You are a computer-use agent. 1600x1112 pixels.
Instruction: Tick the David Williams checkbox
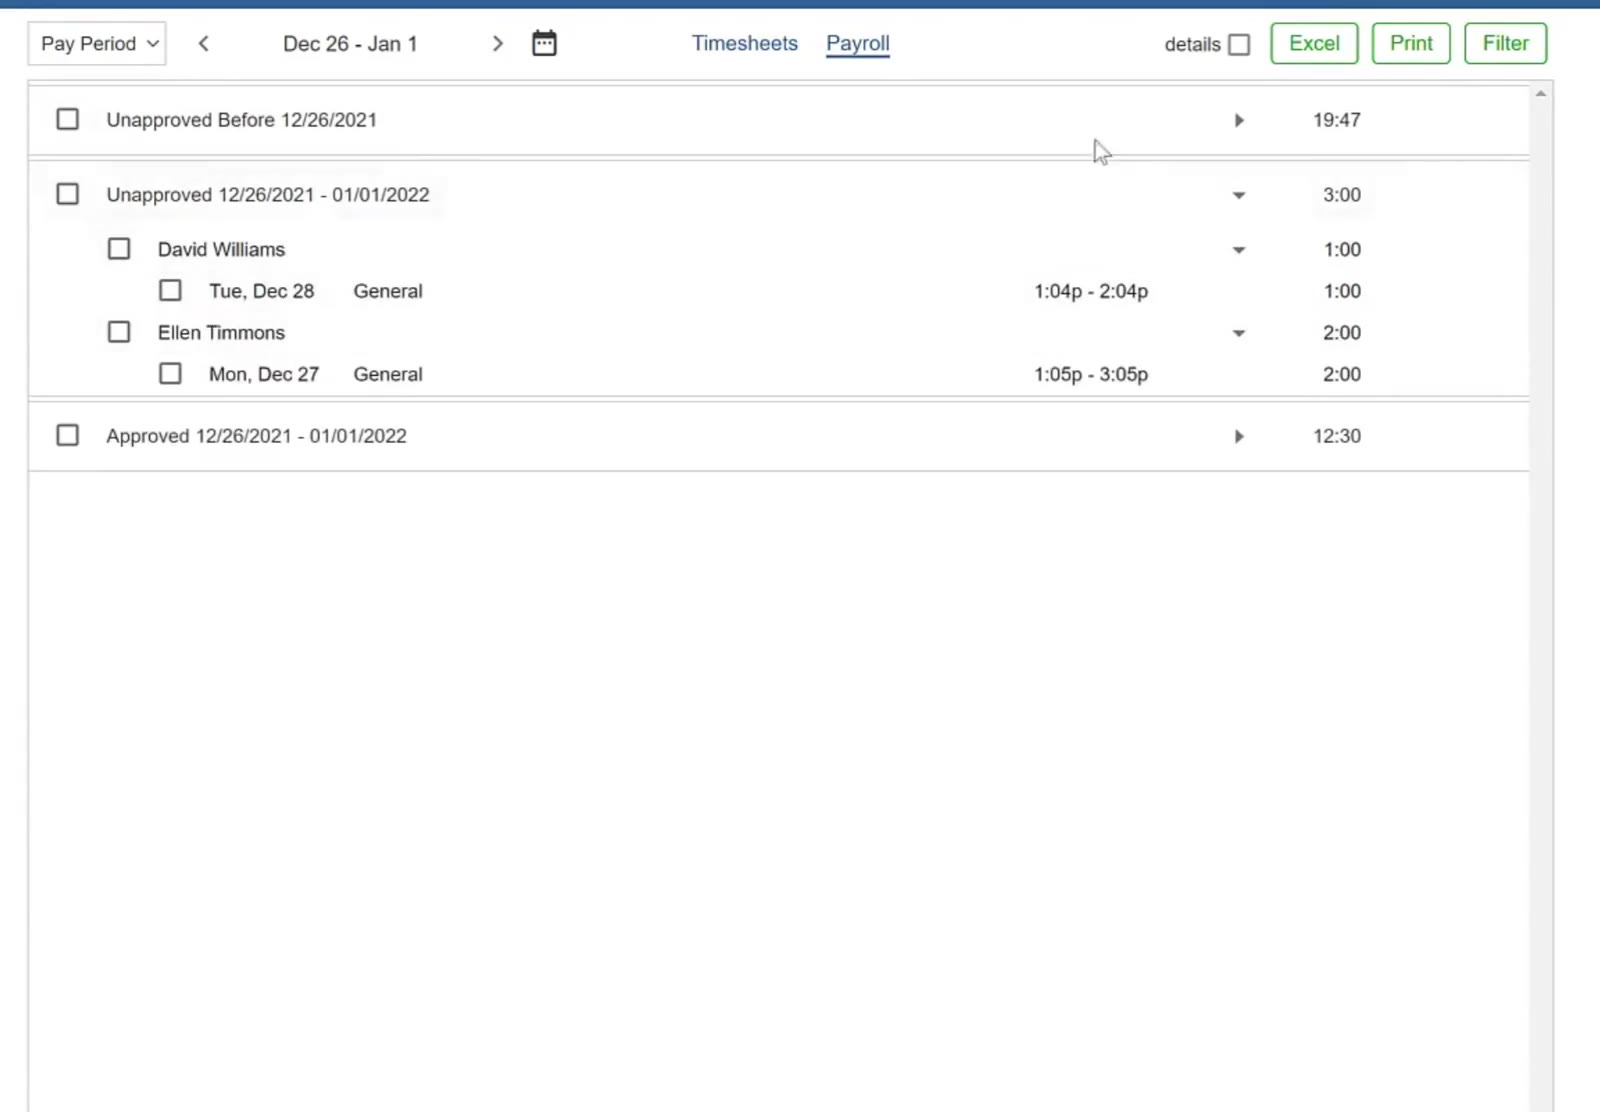[x=119, y=248]
